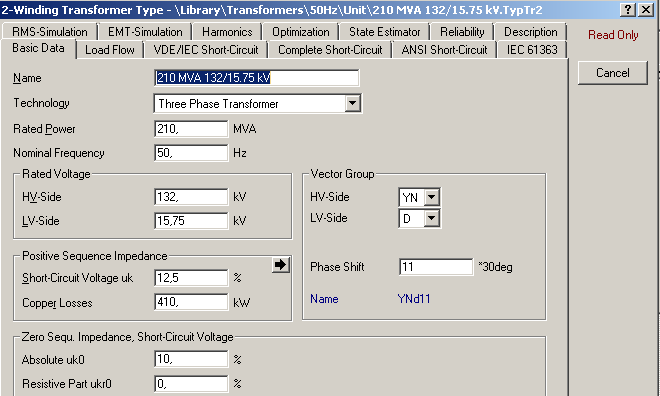Click the Hz unit label
Screen dimensions: 660x396
tap(240, 153)
